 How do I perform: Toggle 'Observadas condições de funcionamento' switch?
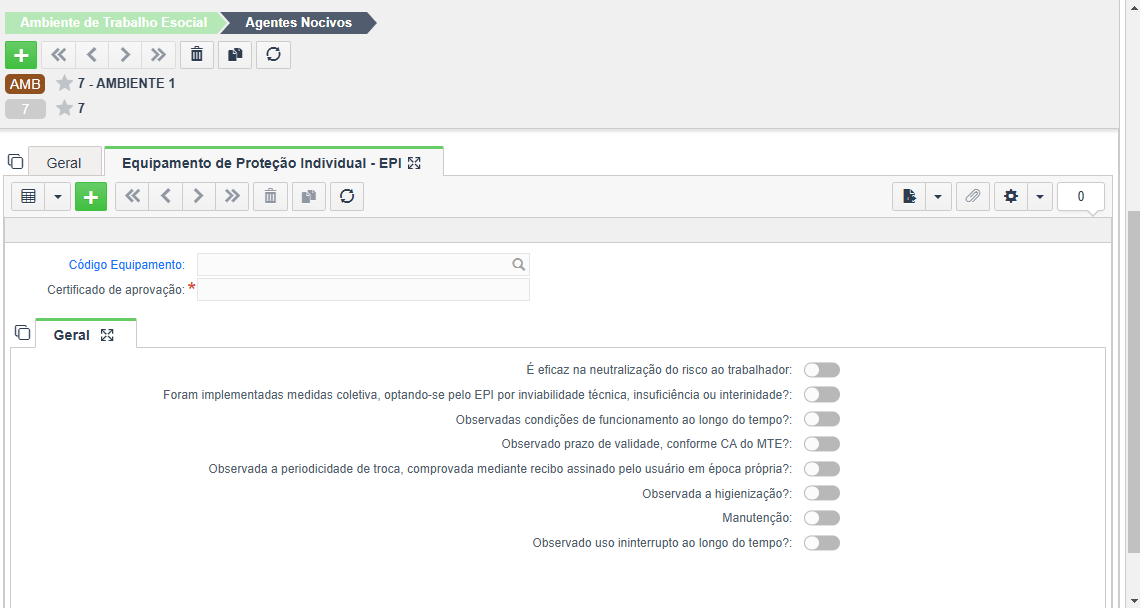[822, 420]
